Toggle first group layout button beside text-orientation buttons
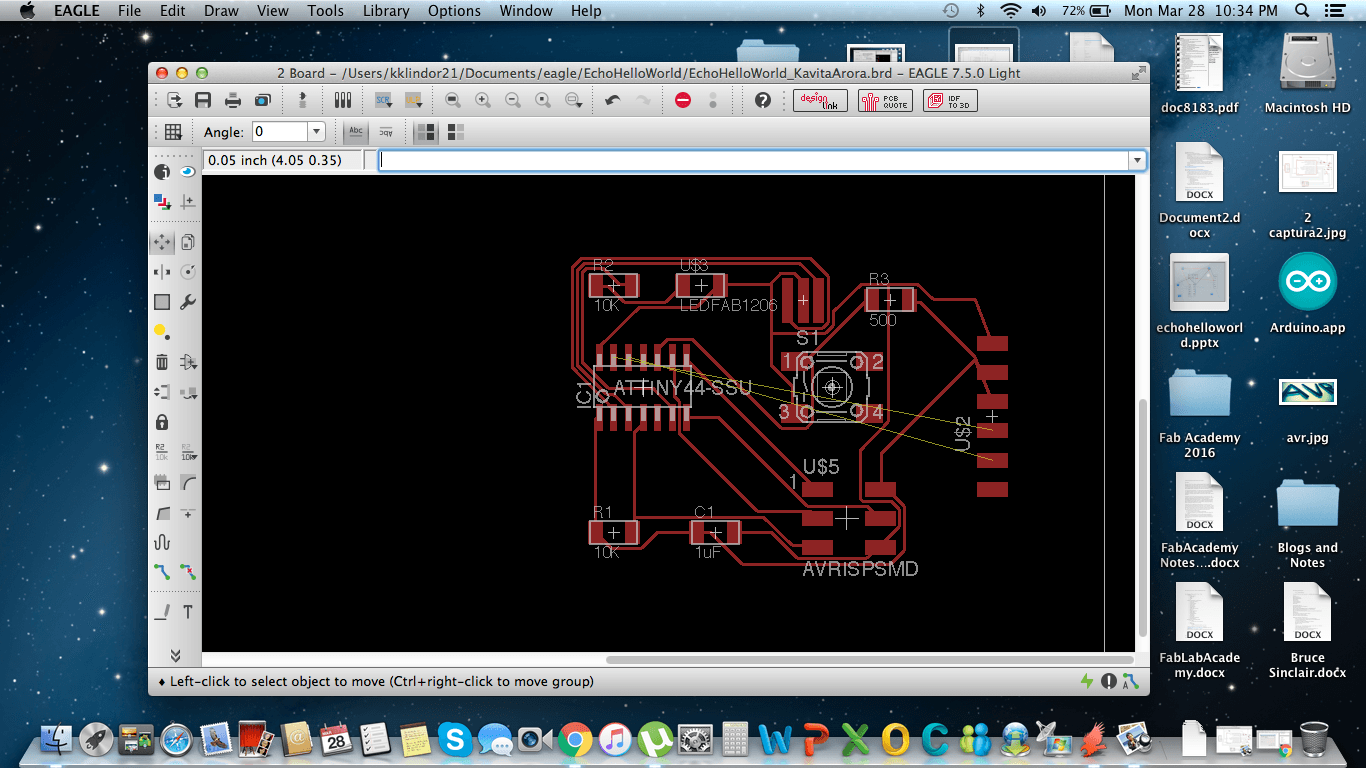This screenshot has width=1366, height=768. [x=426, y=132]
